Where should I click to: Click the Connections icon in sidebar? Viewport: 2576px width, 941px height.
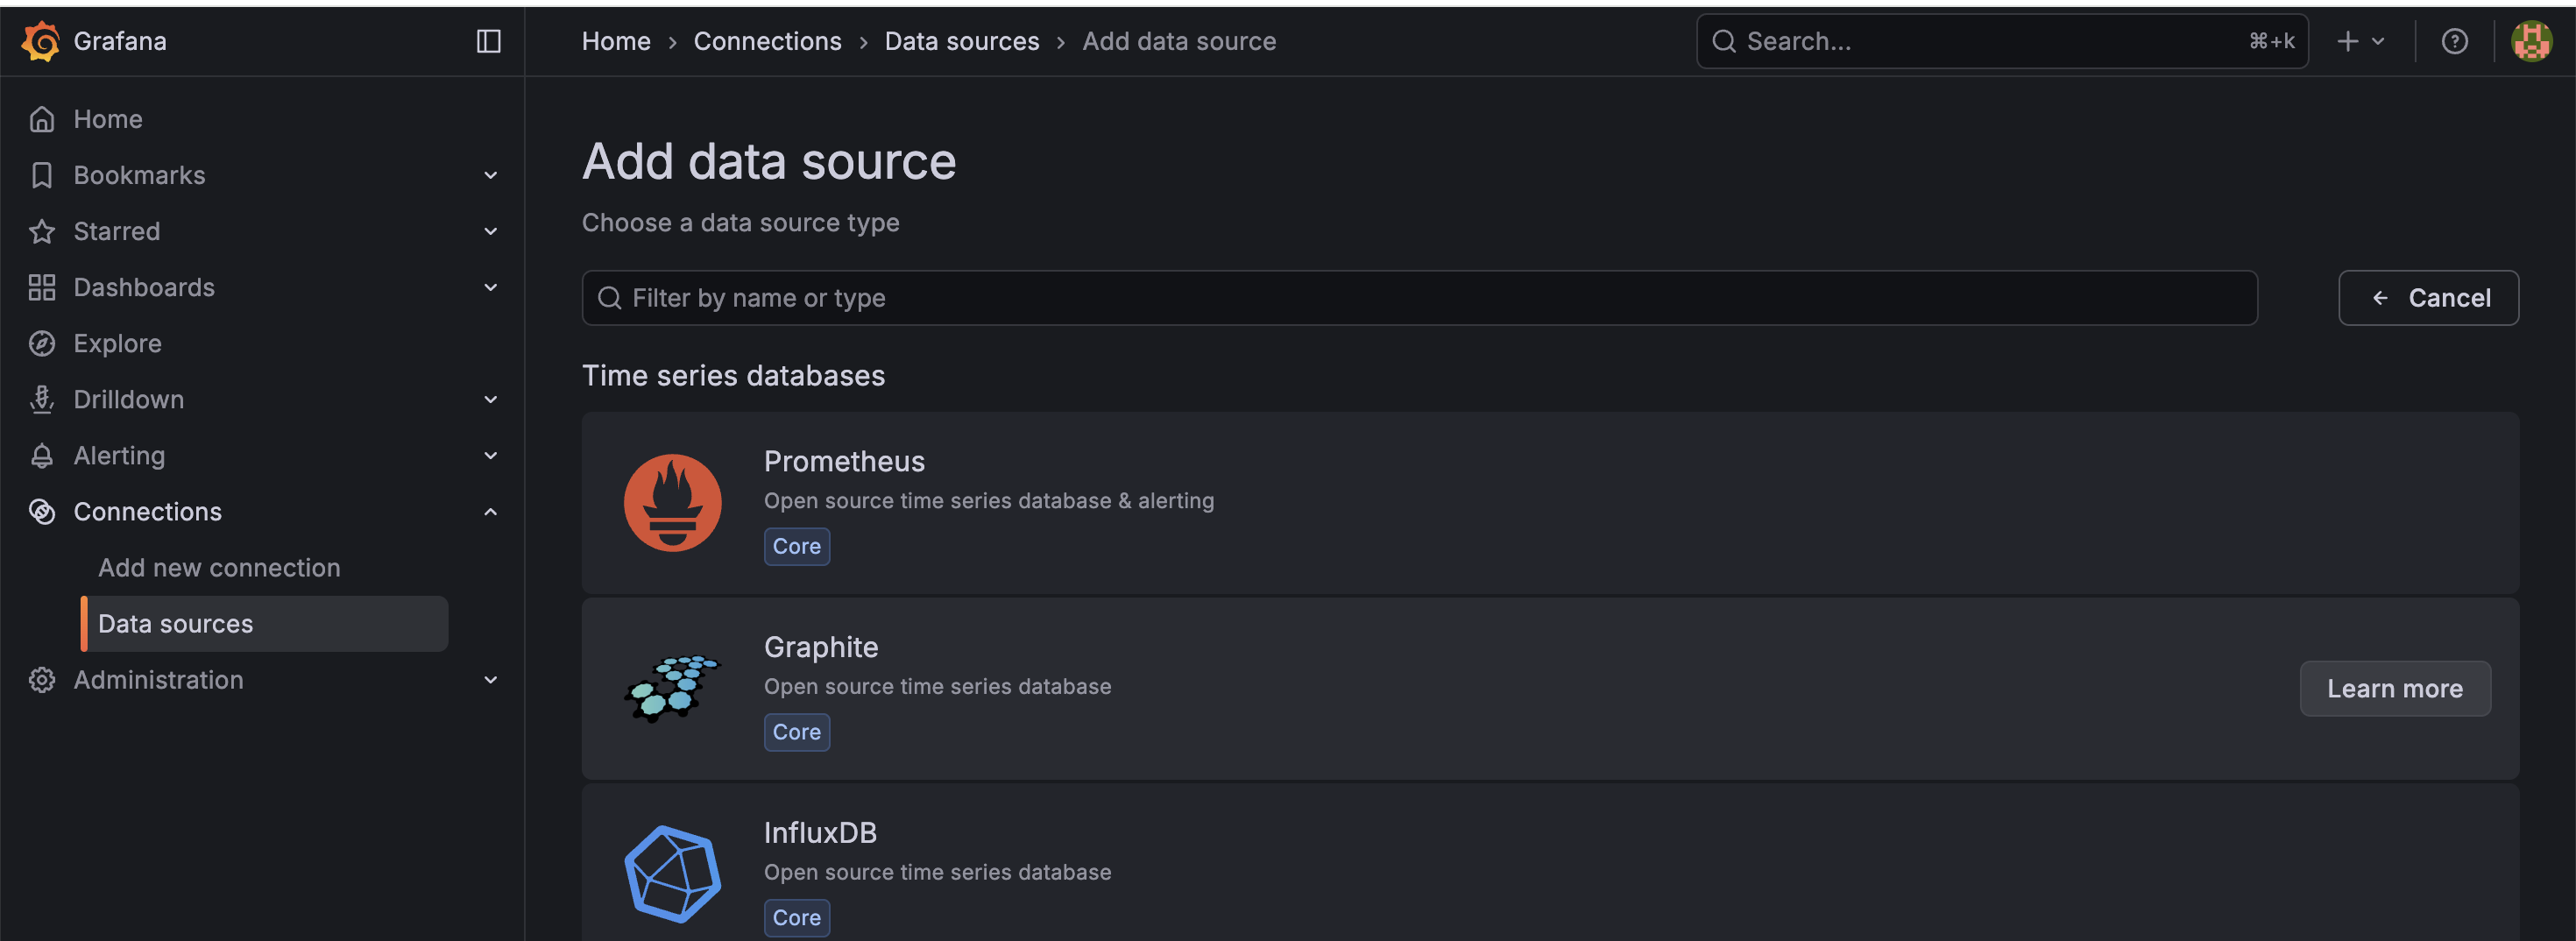point(41,511)
